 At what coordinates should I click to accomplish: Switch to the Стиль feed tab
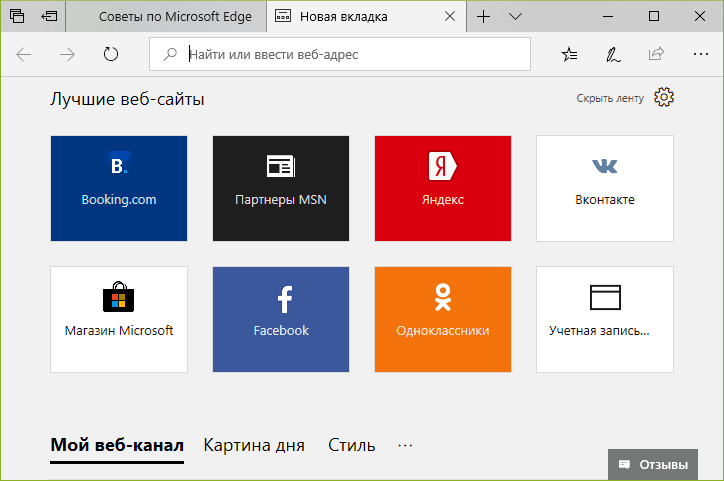(351, 445)
